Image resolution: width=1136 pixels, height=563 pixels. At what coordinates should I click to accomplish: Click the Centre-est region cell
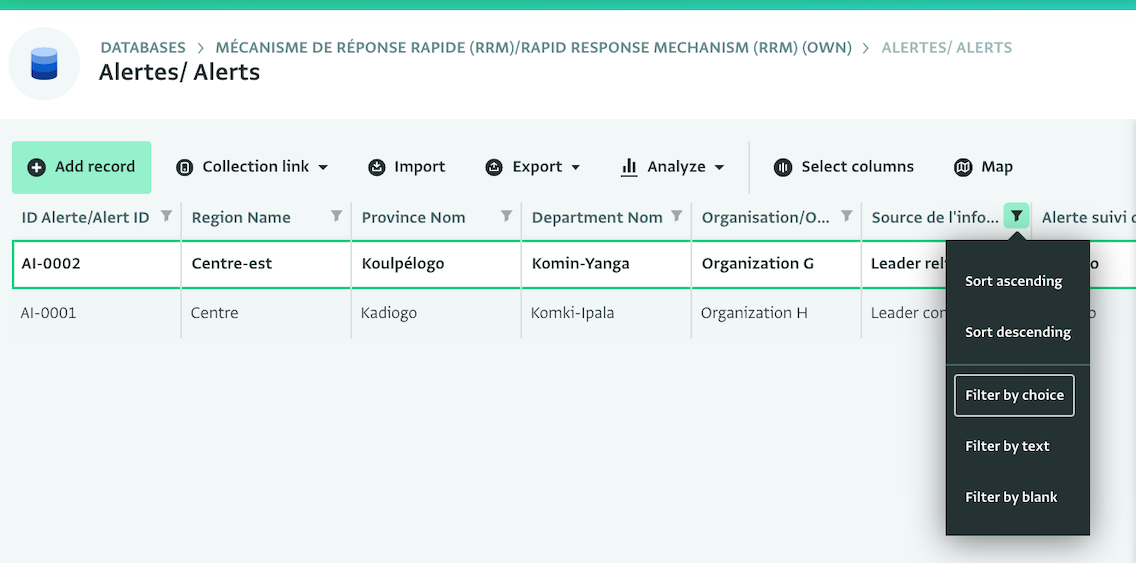click(x=266, y=264)
